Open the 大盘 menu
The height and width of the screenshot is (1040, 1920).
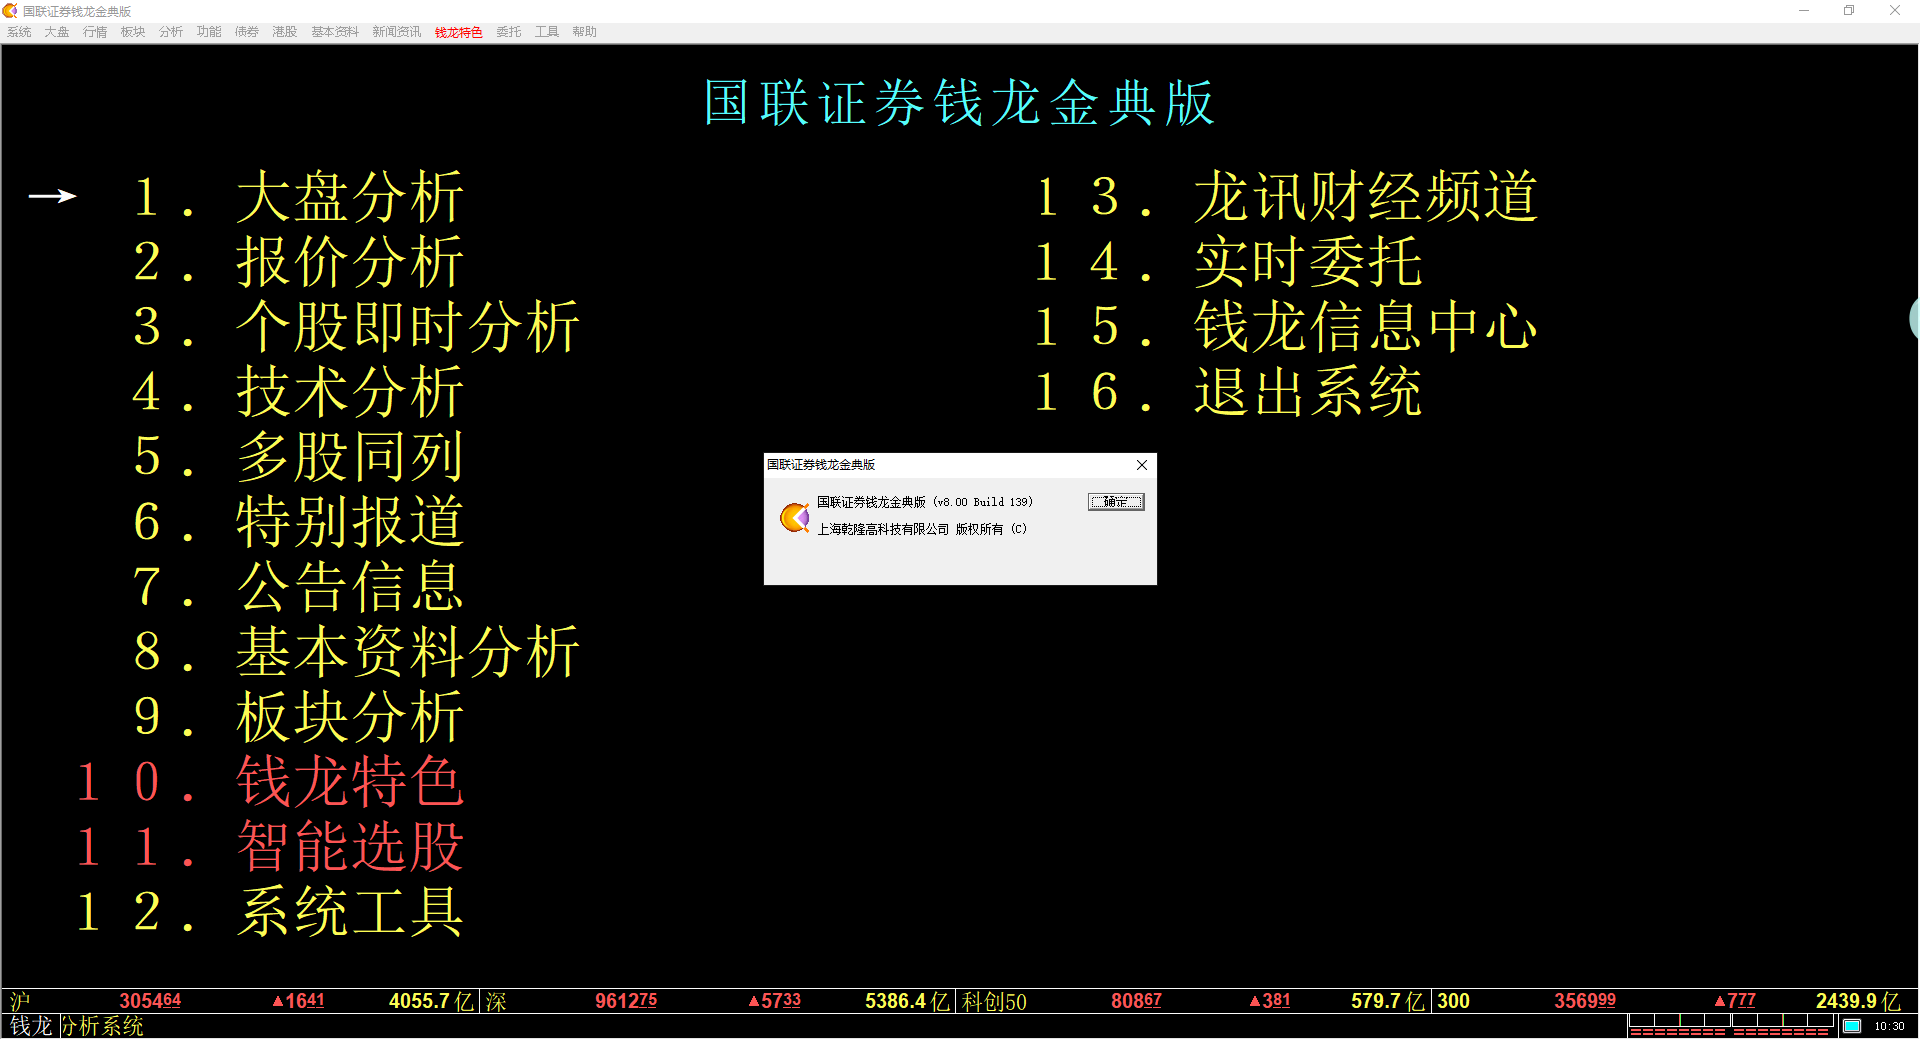click(57, 32)
